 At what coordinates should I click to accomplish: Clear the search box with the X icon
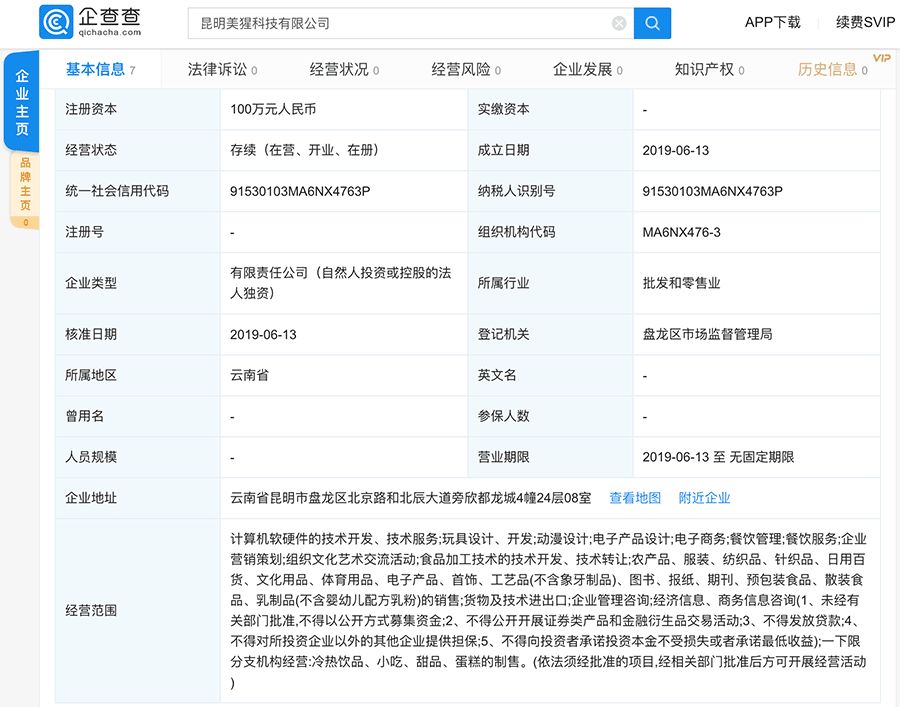pos(619,23)
